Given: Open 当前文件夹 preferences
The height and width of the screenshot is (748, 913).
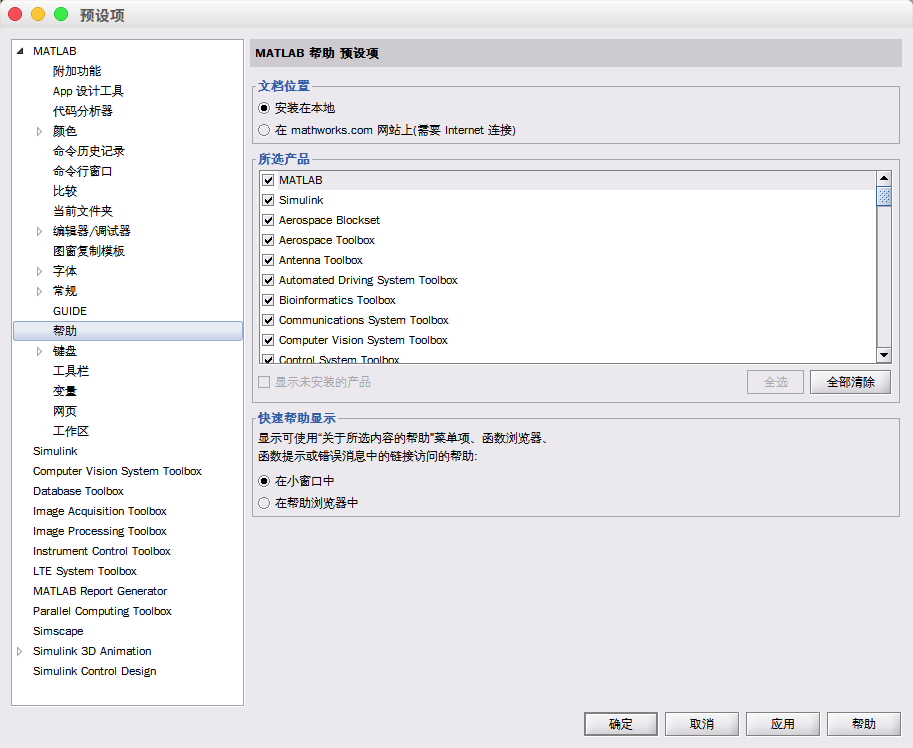Looking at the screenshot, I should tap(83, 211).
